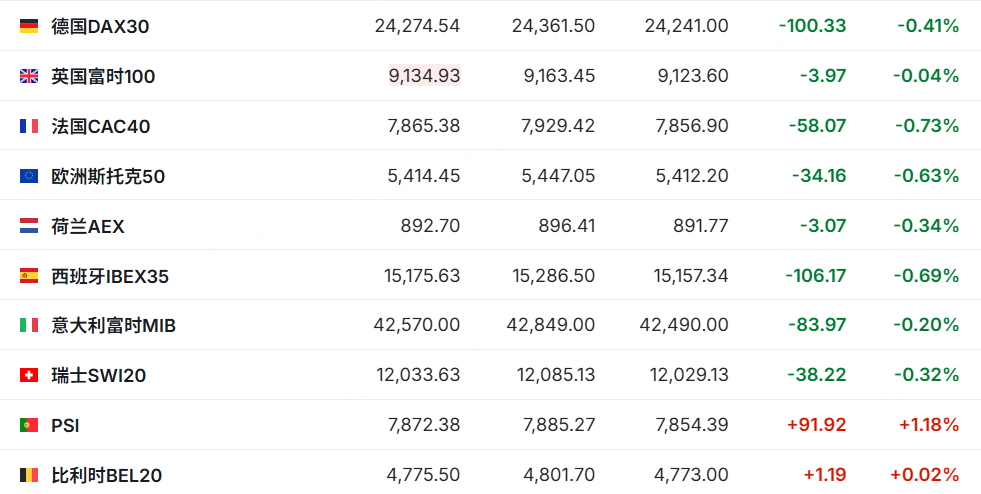The width and height of the screenshot is (981, 494).
Task: Select the 欧洲斯托克50 index name
Action: (108, 176)
